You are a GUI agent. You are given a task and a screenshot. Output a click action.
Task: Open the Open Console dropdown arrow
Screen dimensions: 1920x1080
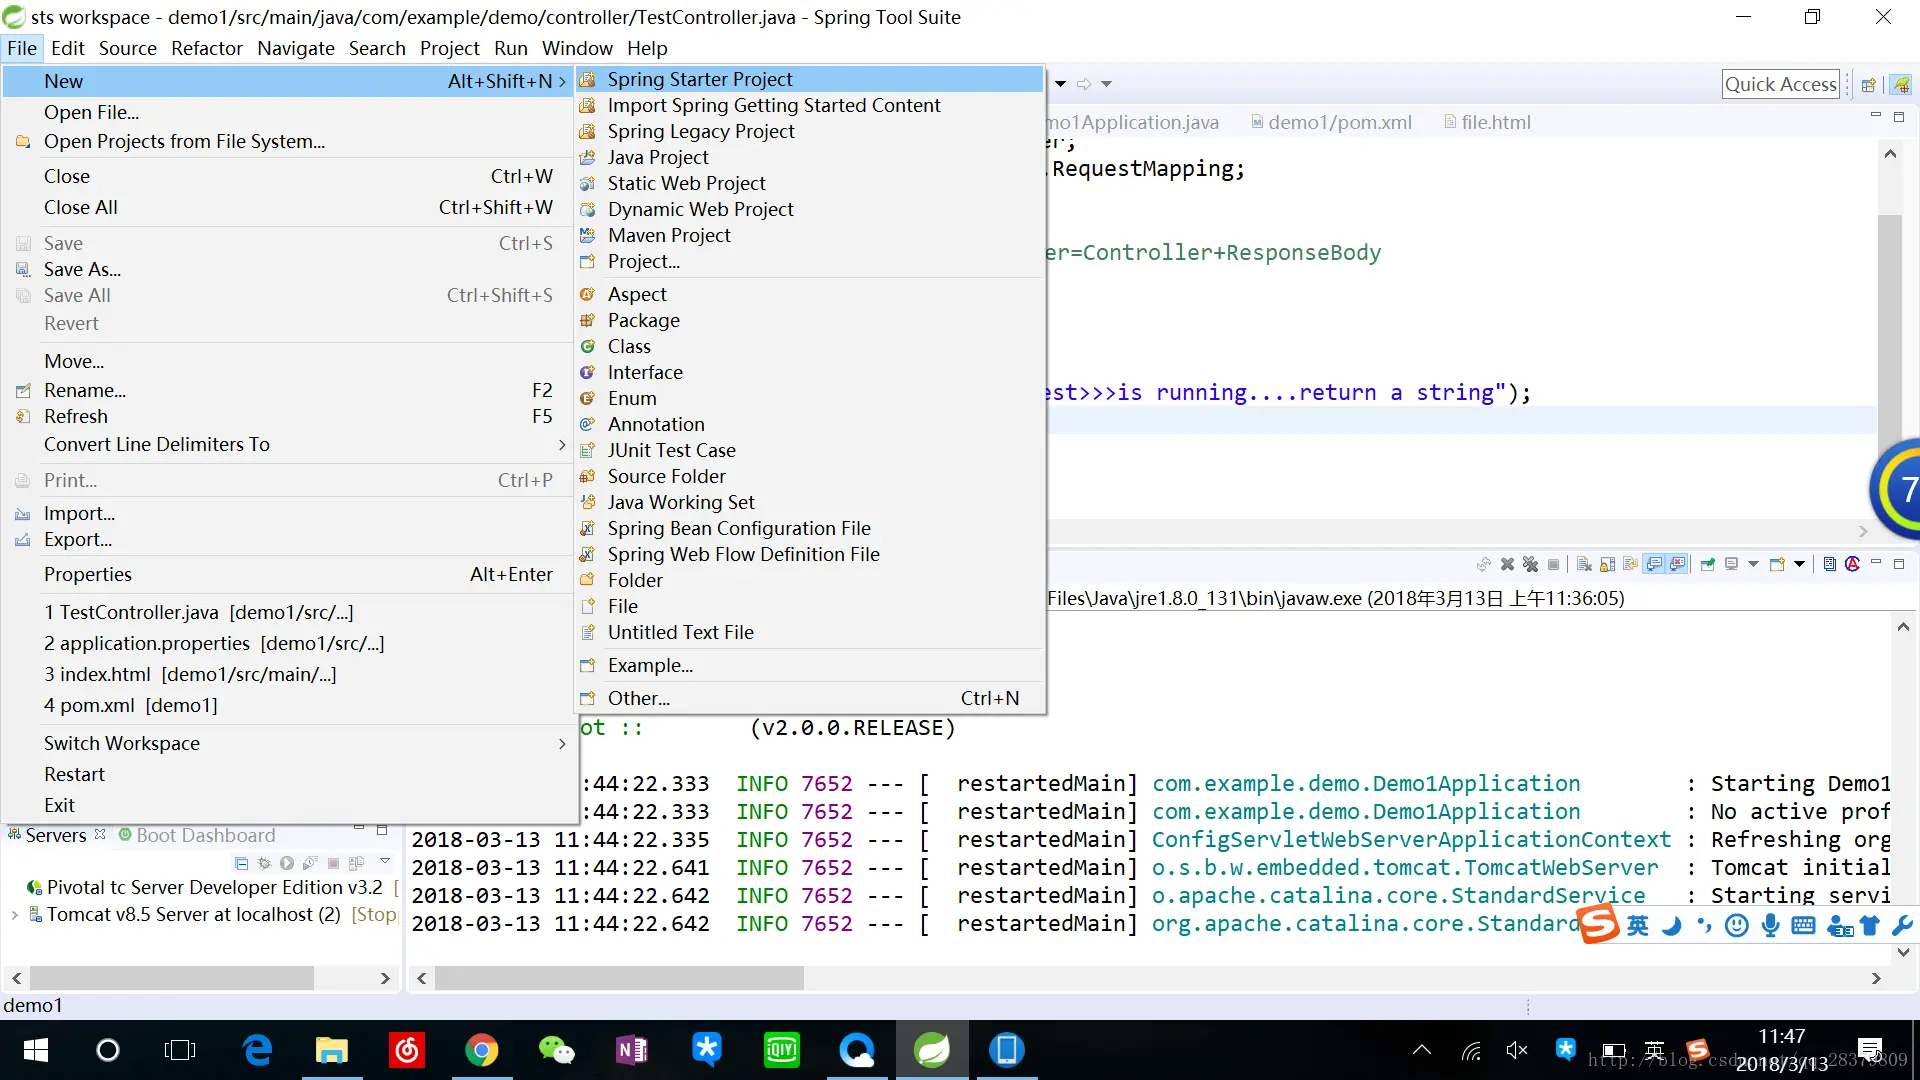(x=1799, y=565)
